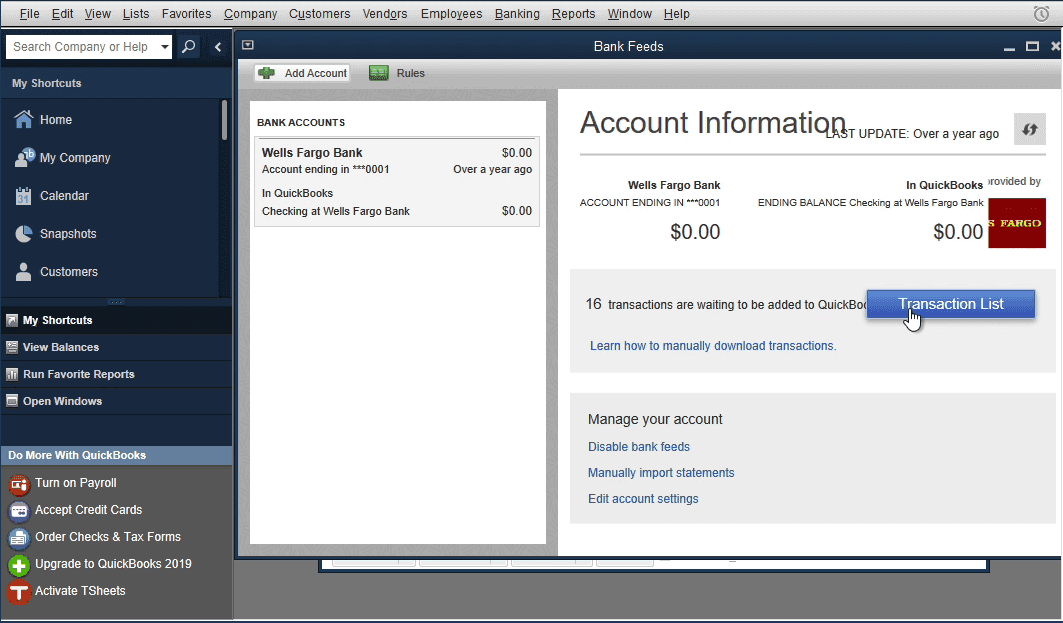Open the Banking menu
This screenshot has width=1063, height=623.
pyautogui.click(x=517, y=14)
